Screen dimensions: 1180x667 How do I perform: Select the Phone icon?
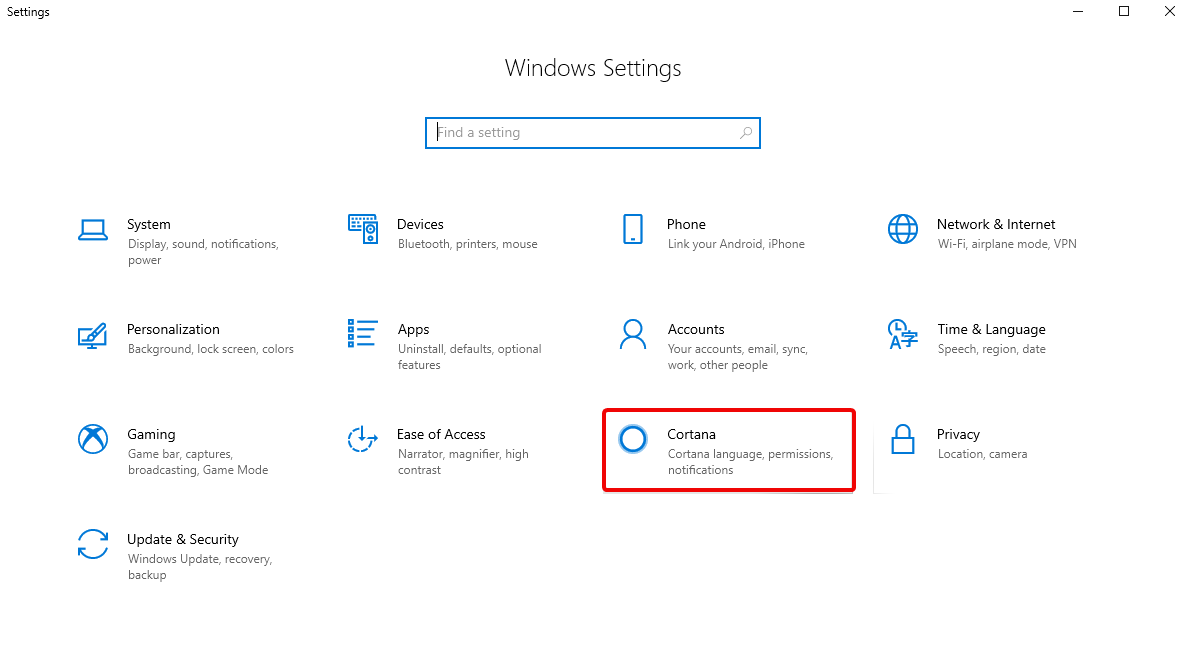click(632, 229)
